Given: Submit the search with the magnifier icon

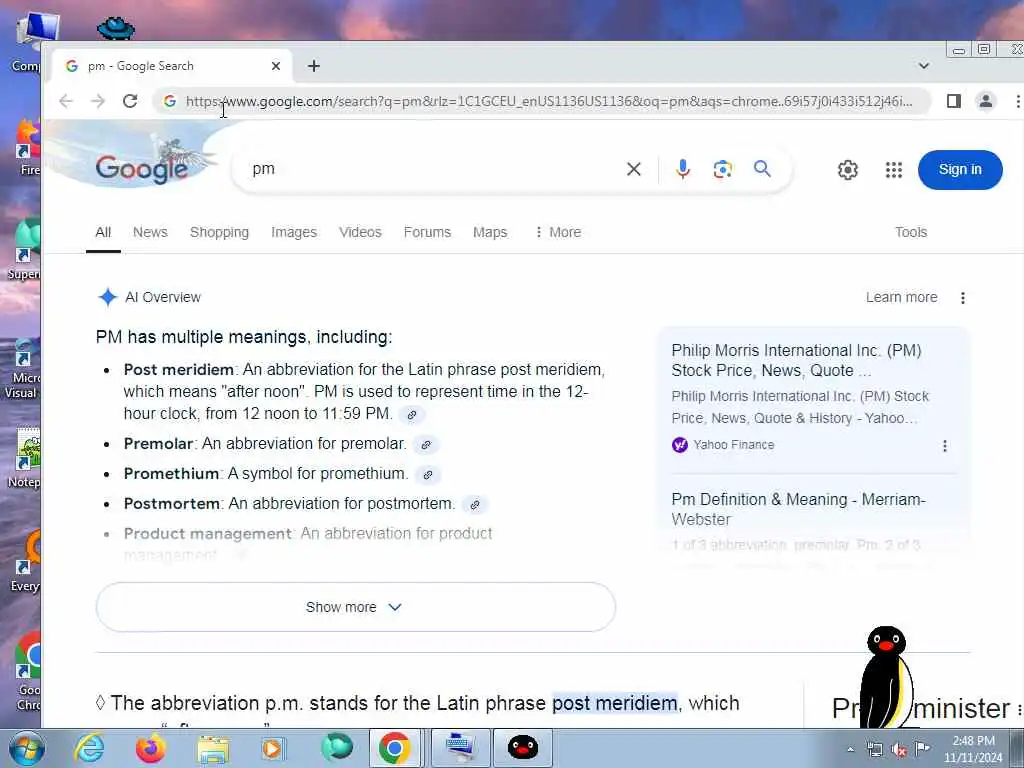Looking at the screenshot, I should click(762, 169).
